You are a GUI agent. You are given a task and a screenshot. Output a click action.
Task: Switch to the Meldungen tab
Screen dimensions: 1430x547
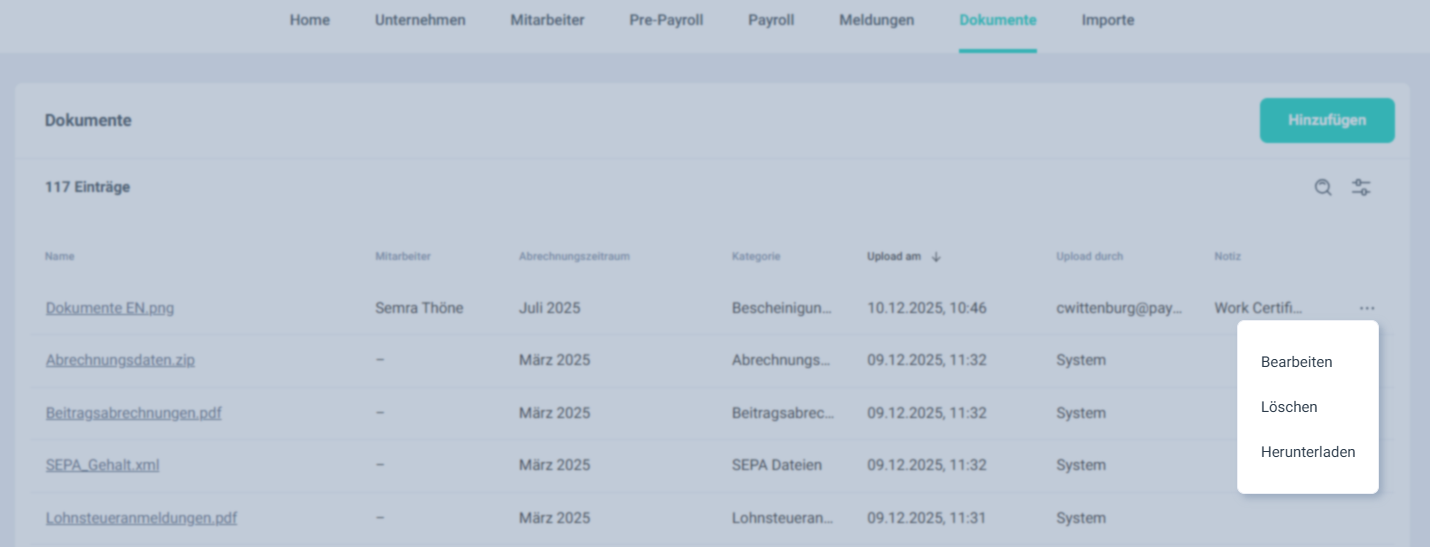pyautogui.click(x=876, y=20)
